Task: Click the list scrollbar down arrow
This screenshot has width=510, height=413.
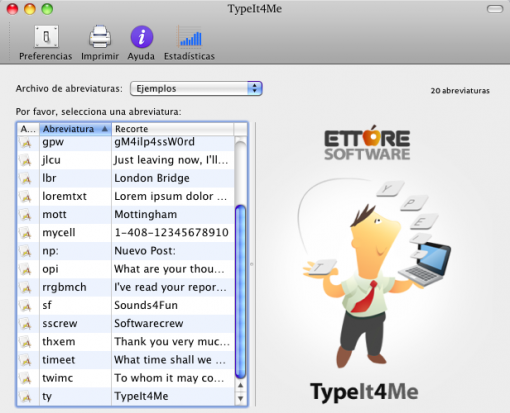Action: 240,398
